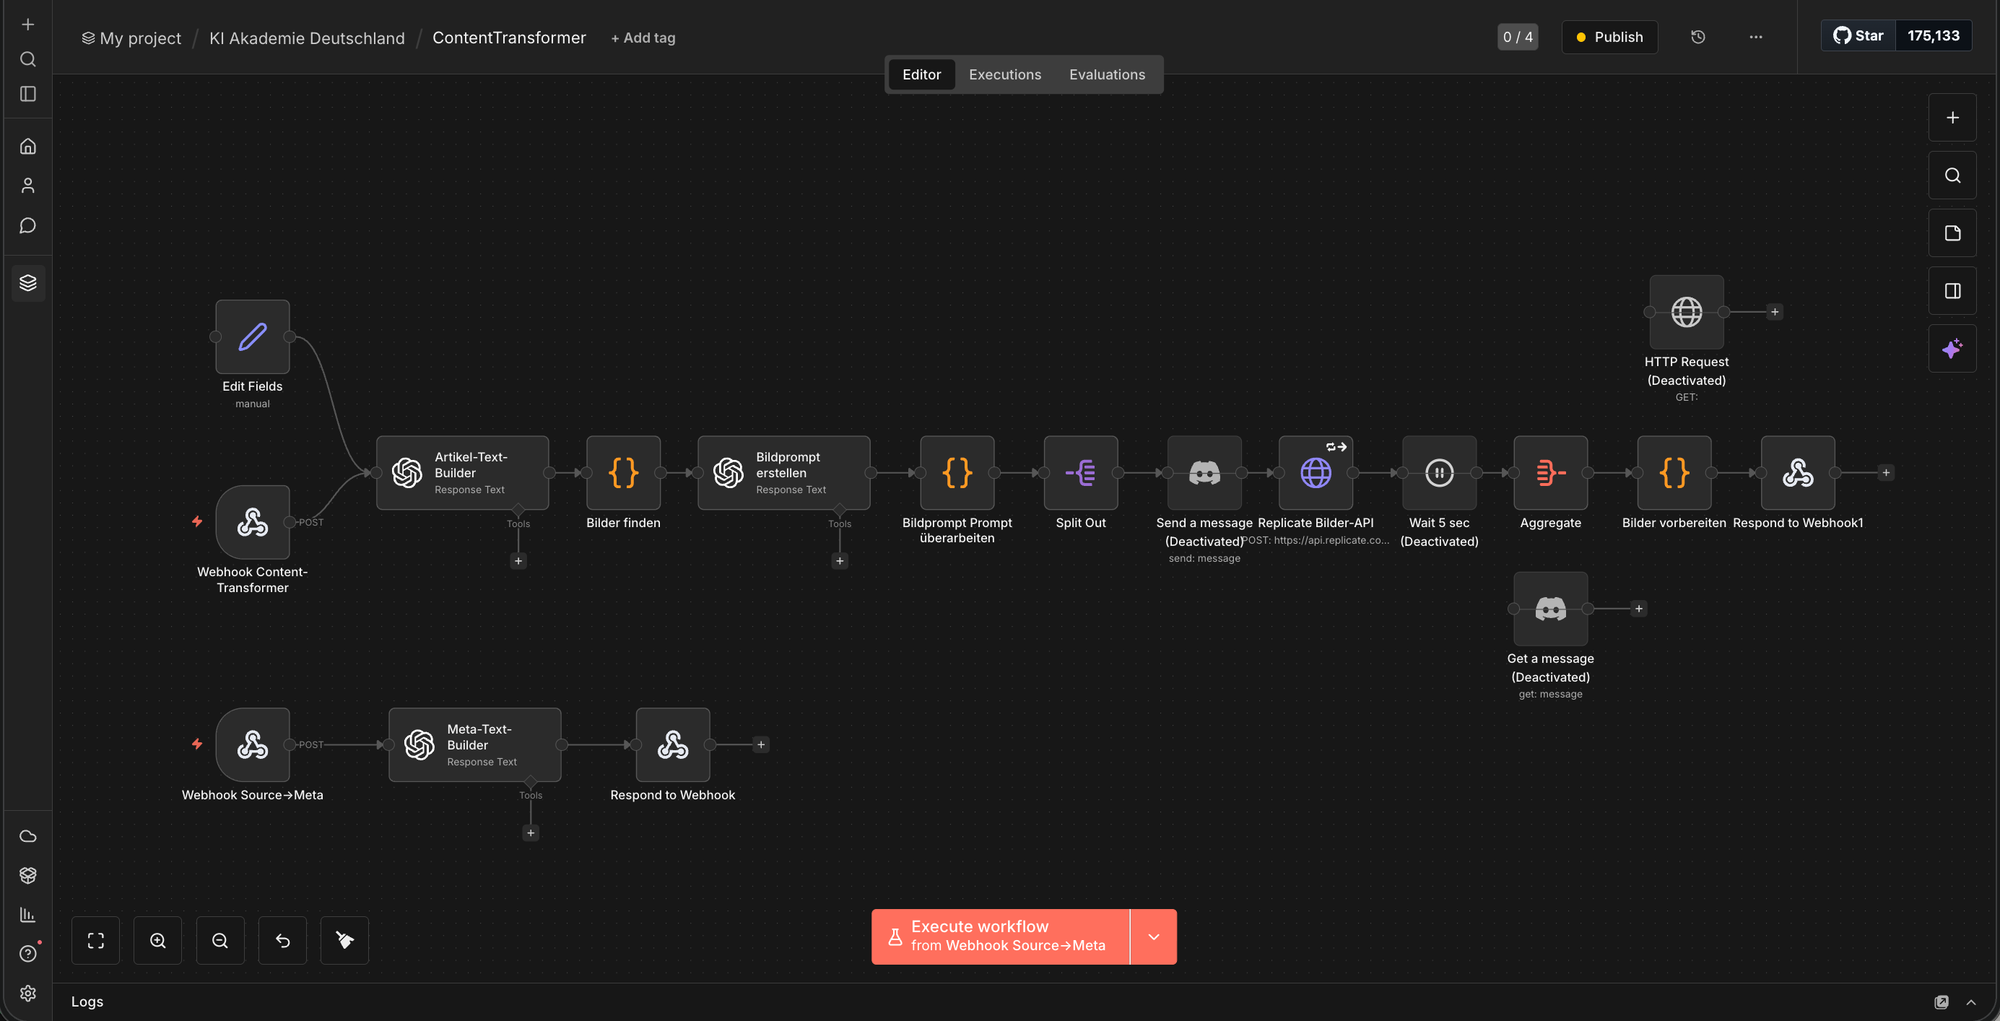Select the Wait 5 sec node
This screenshot has height=1021, width=2000.
click(x=1439, y=473)
